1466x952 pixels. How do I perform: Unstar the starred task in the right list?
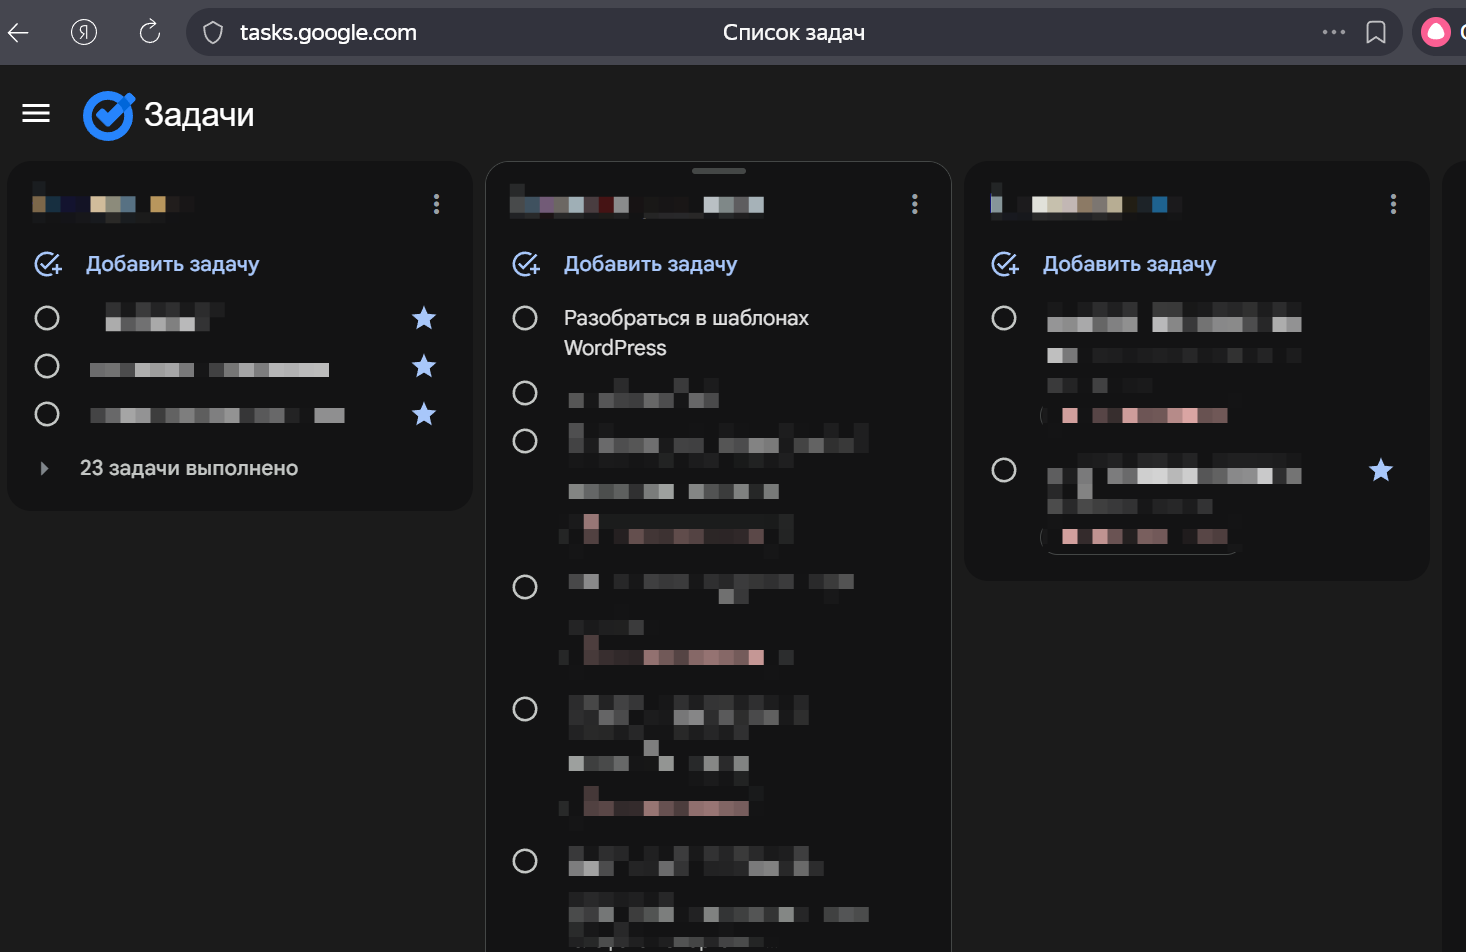click(1381, 470)
